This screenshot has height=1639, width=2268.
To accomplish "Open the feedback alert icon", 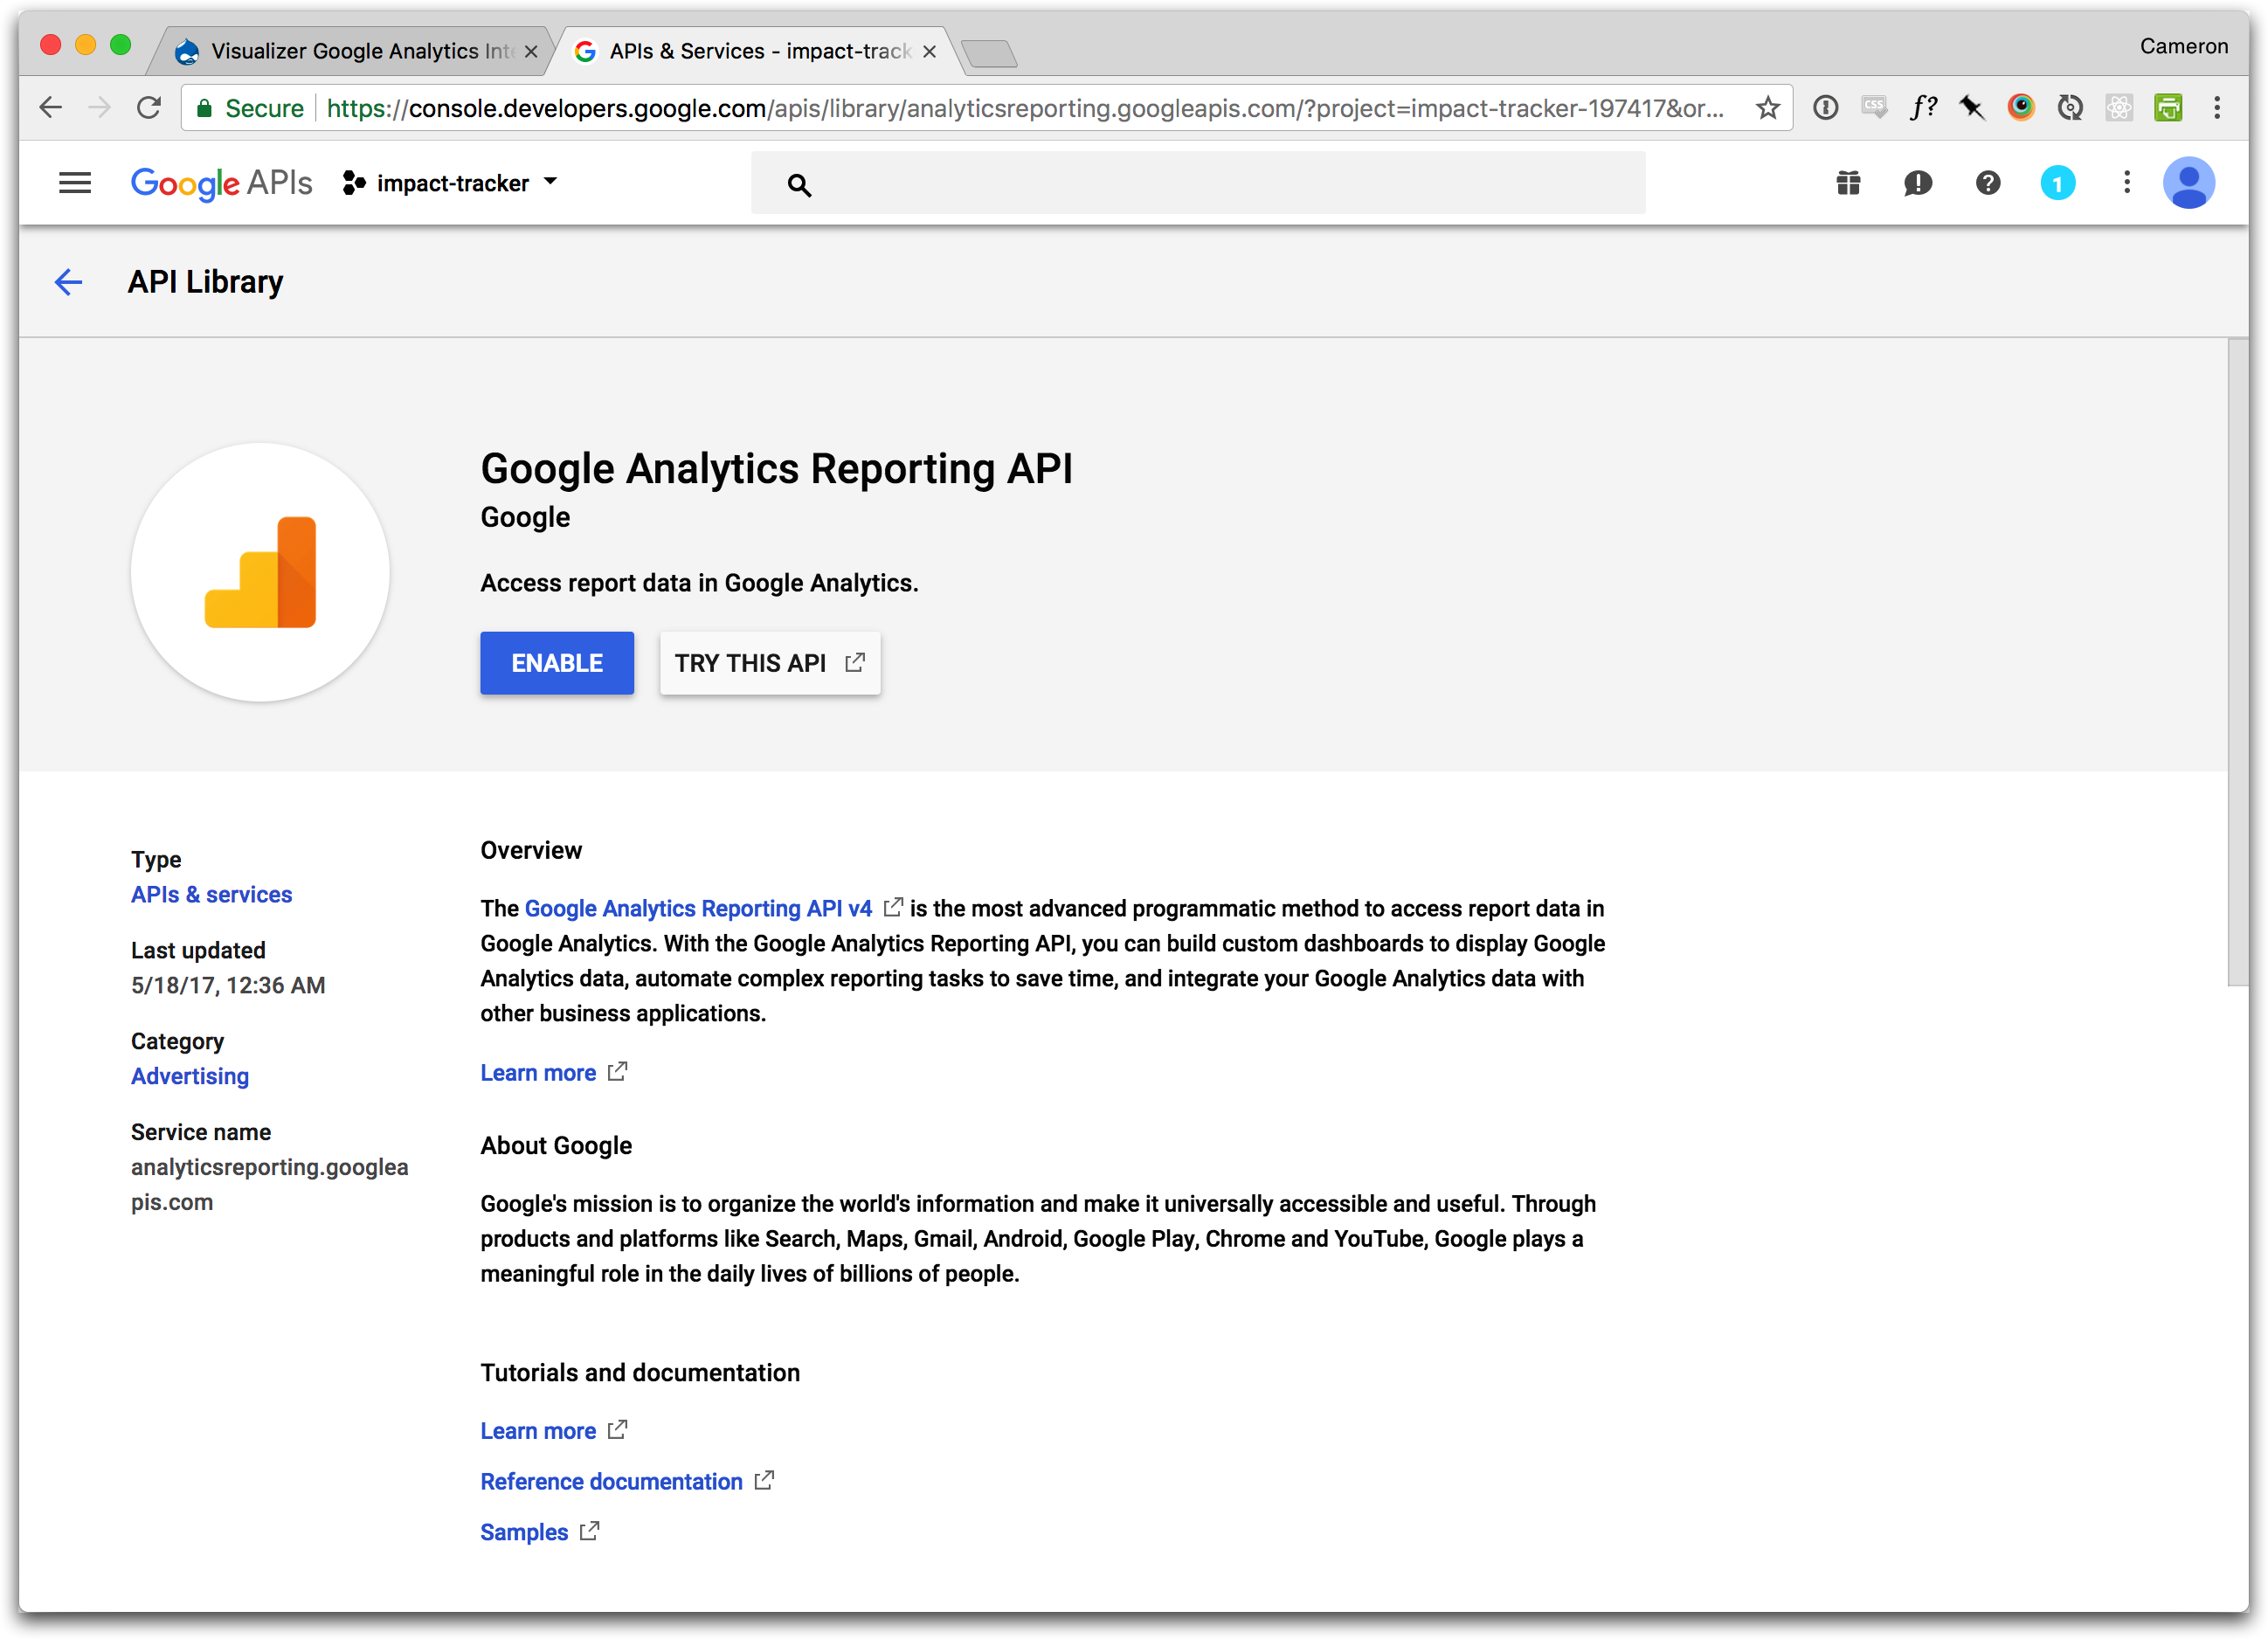I will (x=1917, y=183).
